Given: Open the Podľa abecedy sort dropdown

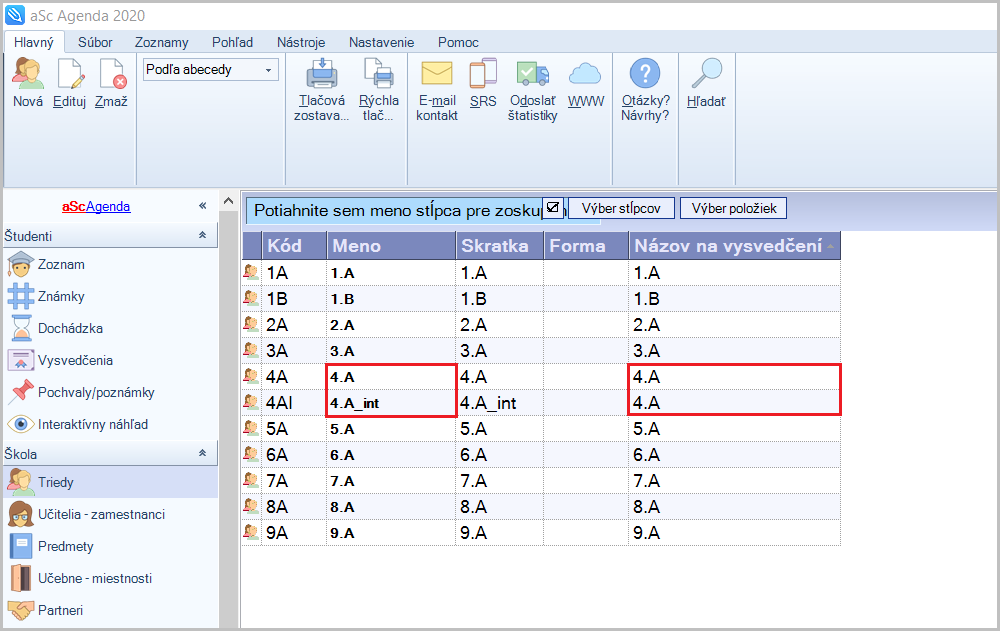Looking at the screenshot, I should (268, 70).
